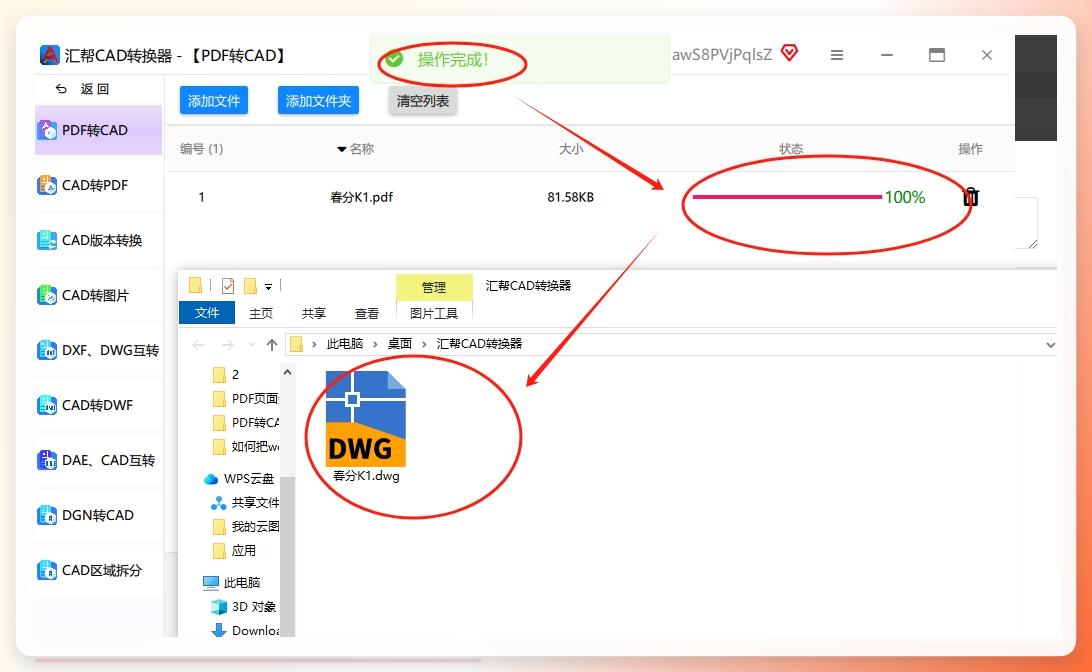Click the new folder icon in Explorer quick toolbar
1092x672 pixels.
tap(250, 286)
